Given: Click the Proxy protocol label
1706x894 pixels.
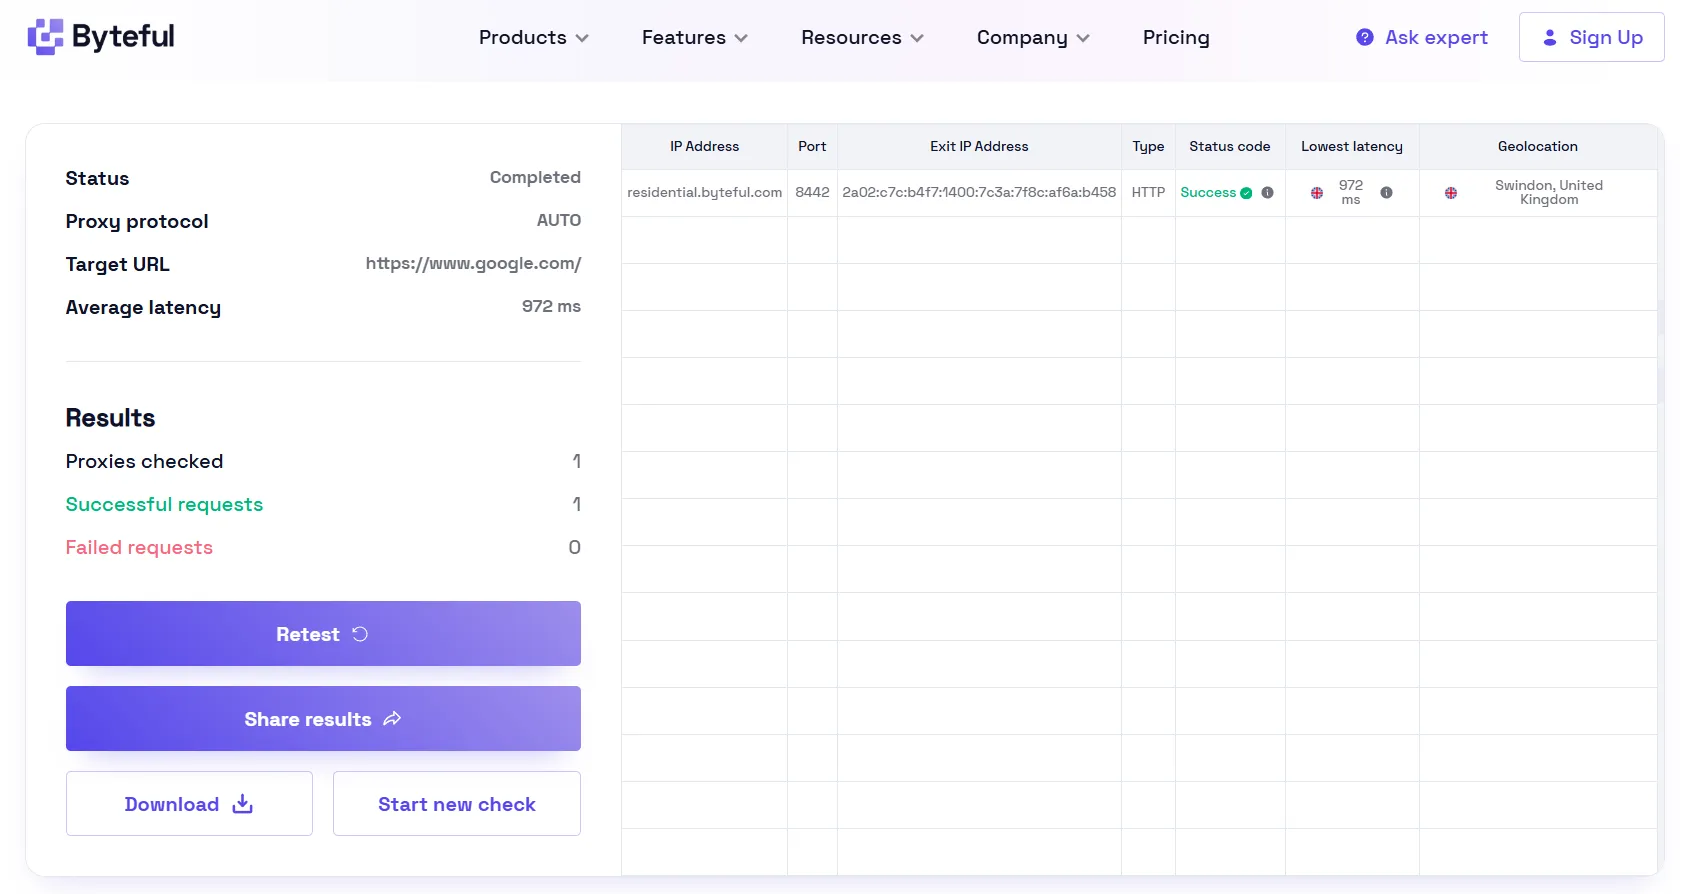Looking at the screenshot, I should click(137, 221).
